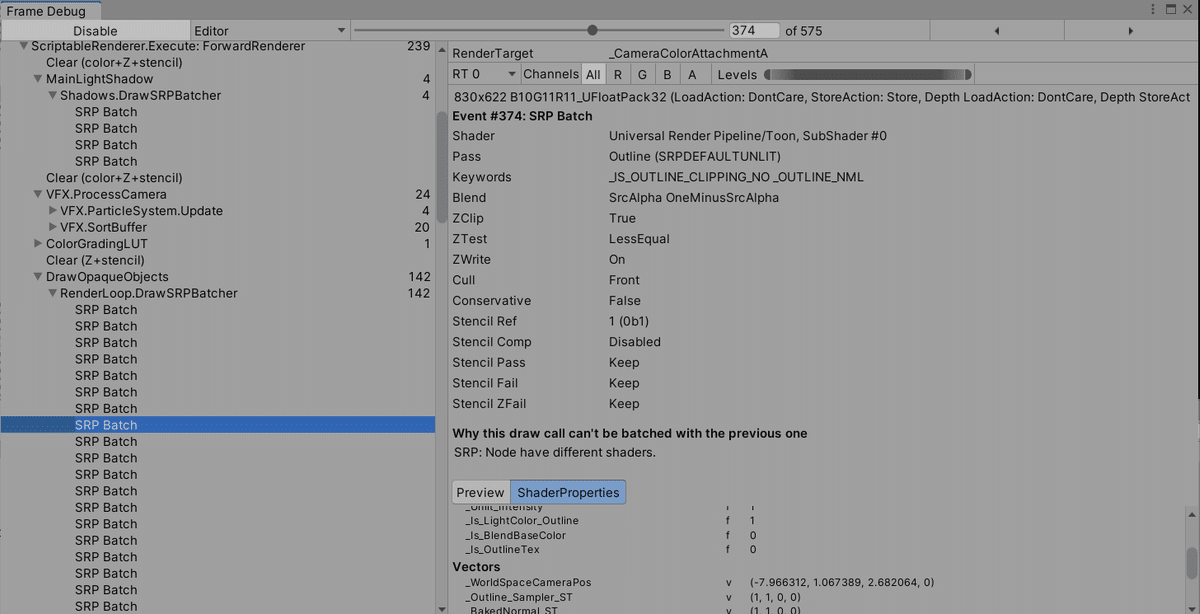This screenshot has height=614, width=1200.
Task: Click 'SRP: Node have different shaders.' message
Action: tap(555, 452)
